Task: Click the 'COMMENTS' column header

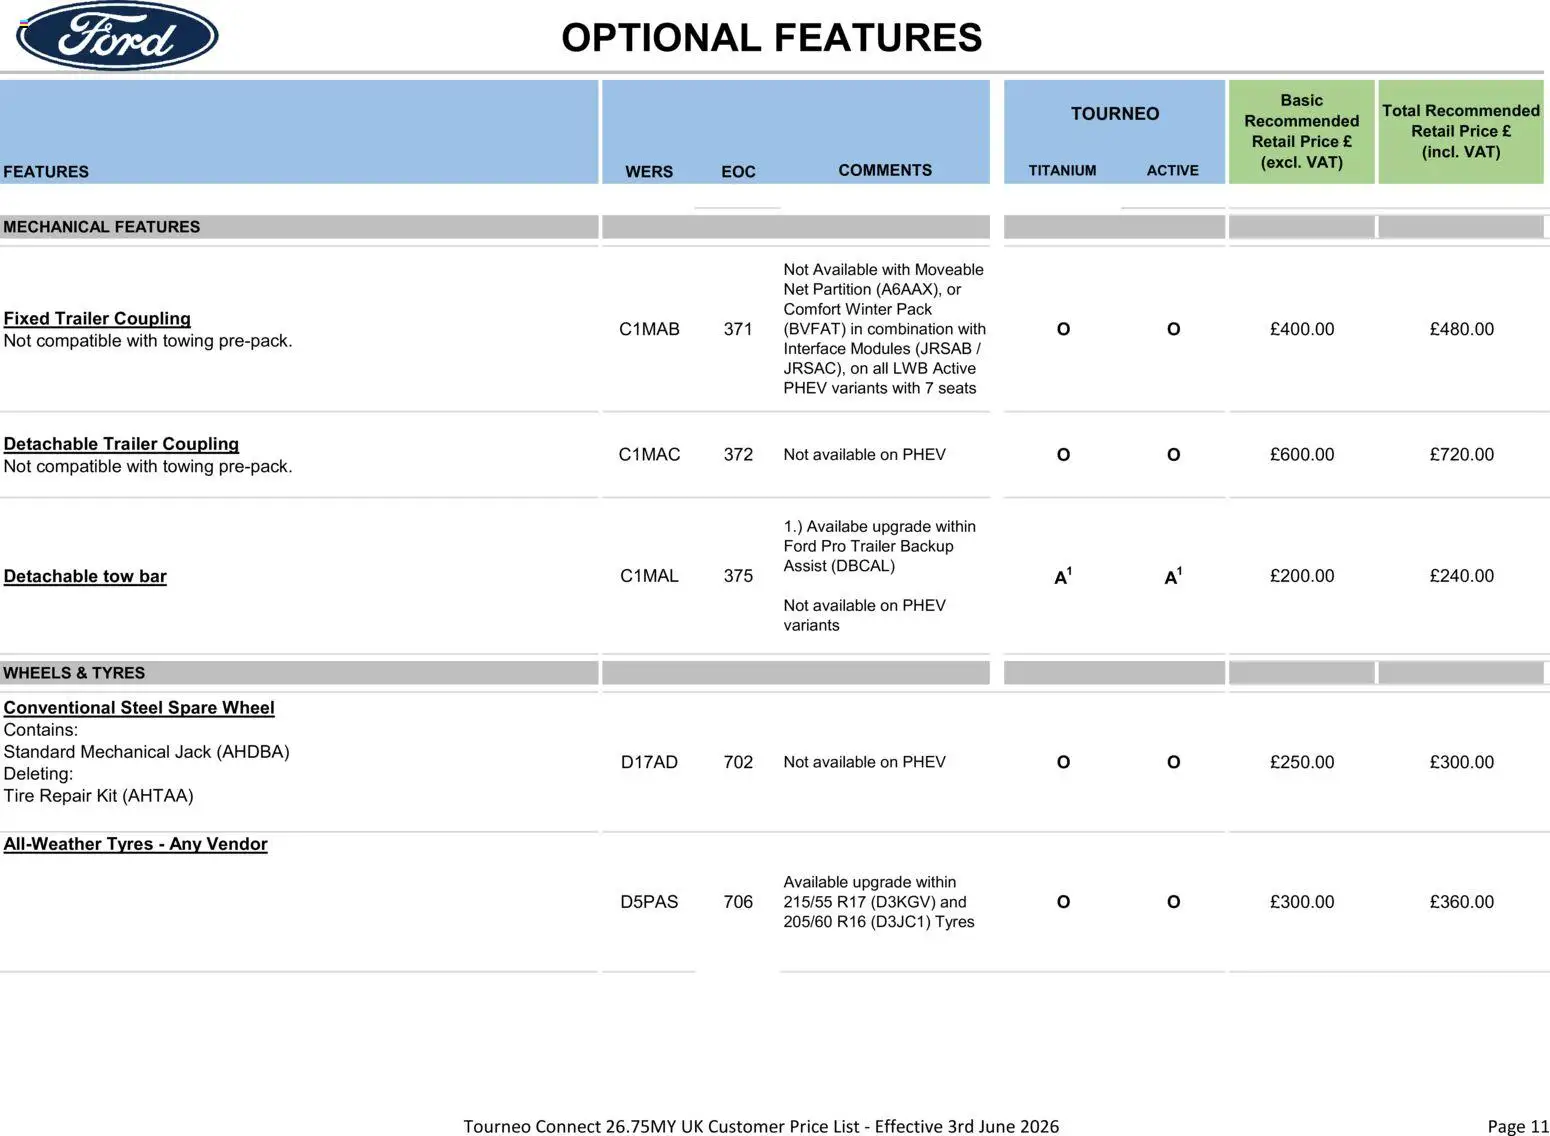Action: point(885,170)
